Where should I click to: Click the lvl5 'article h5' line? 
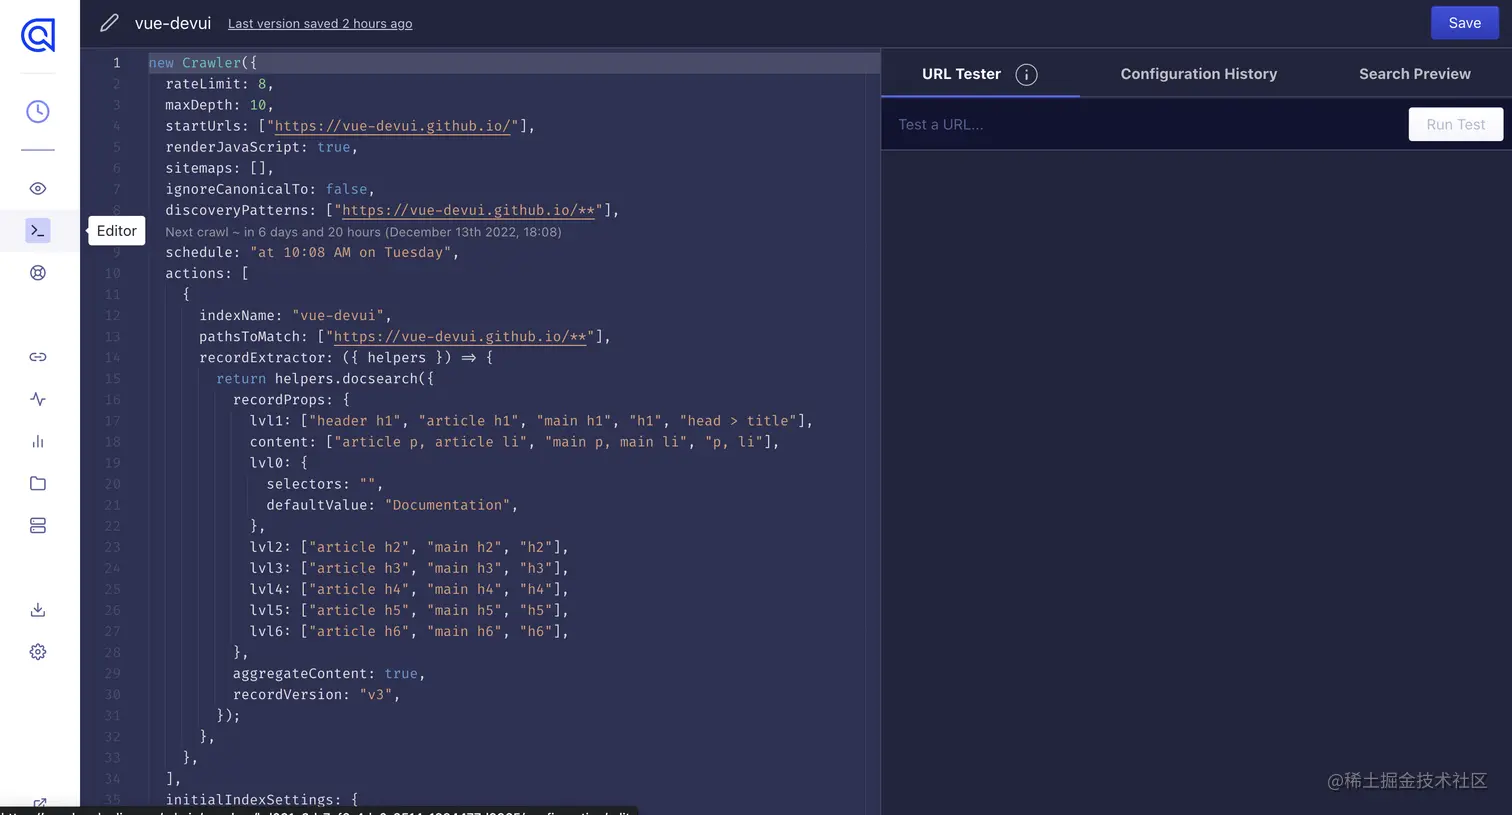(x=409, y=609)
